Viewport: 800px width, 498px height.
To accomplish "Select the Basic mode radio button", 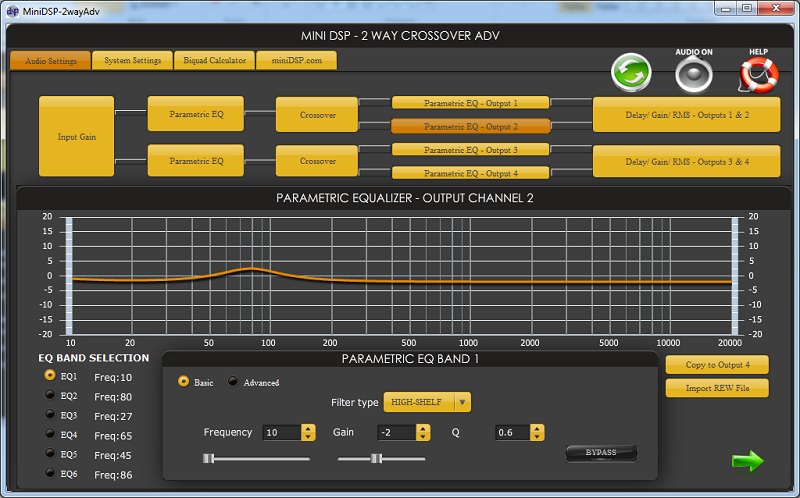I will coord(183,382).
